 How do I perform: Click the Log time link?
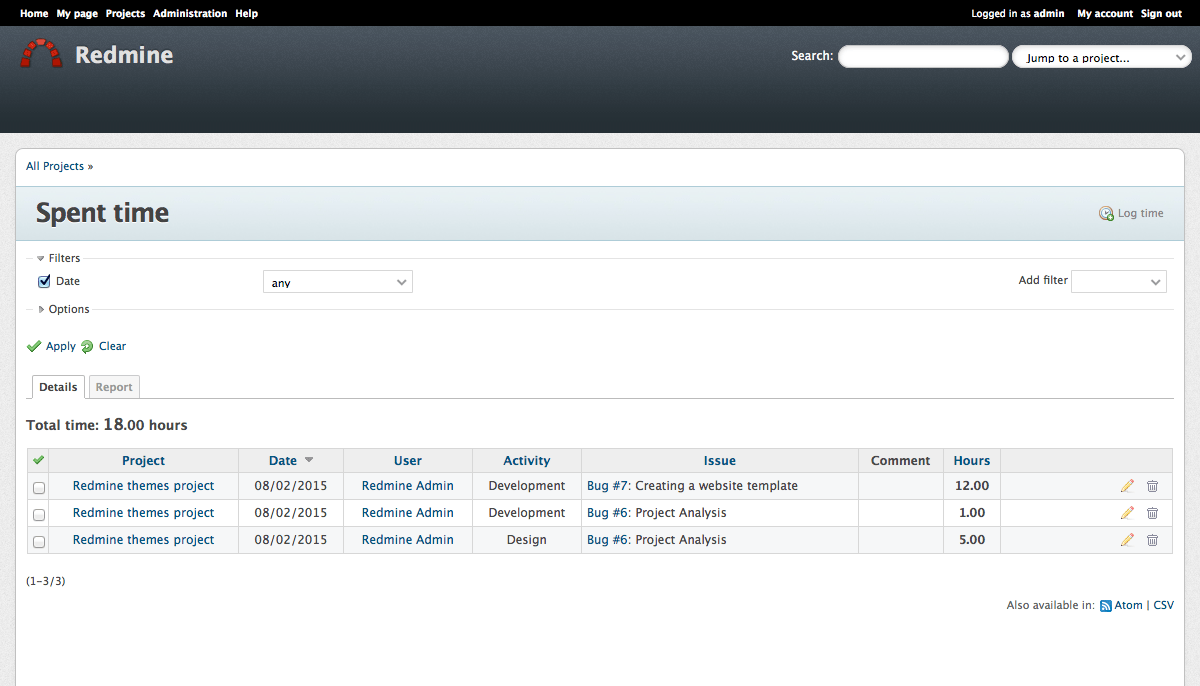tap(1140, 214)
